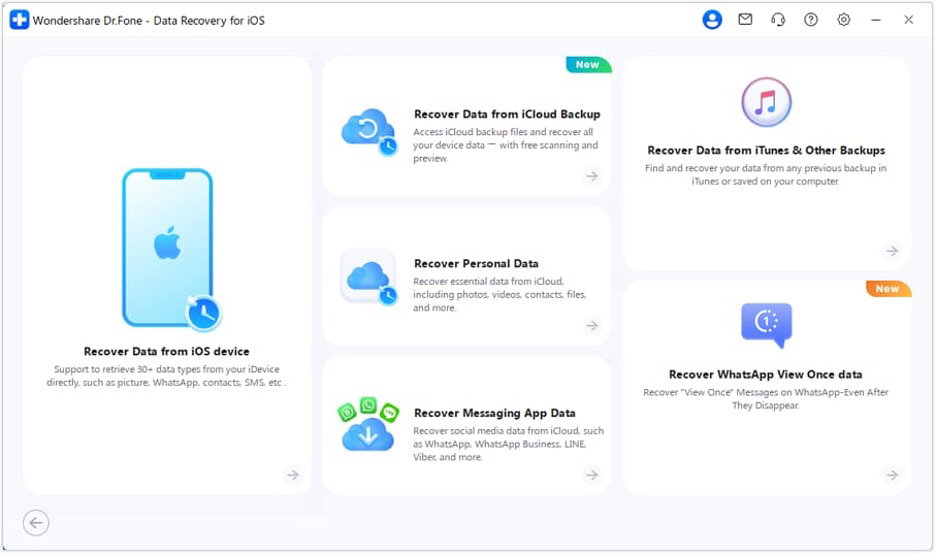Click 'Support to retrieve 30+ data types' description
The width and height of the screenshot is (936, 554).
pyautogui.click(x=167, y=376)
